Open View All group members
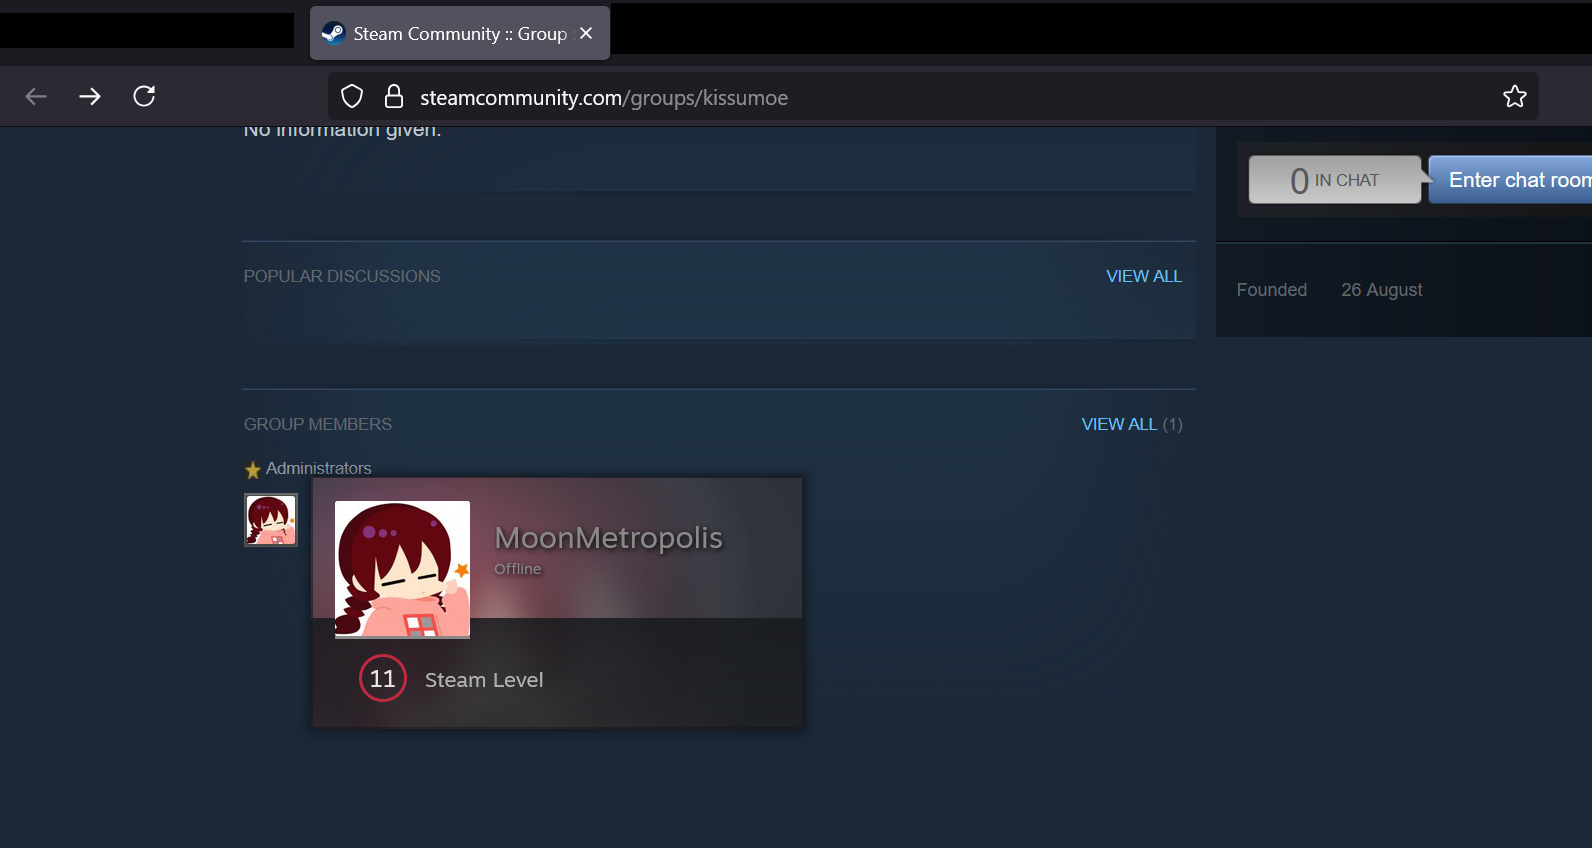The image size is (1592, 848). 1119,424
